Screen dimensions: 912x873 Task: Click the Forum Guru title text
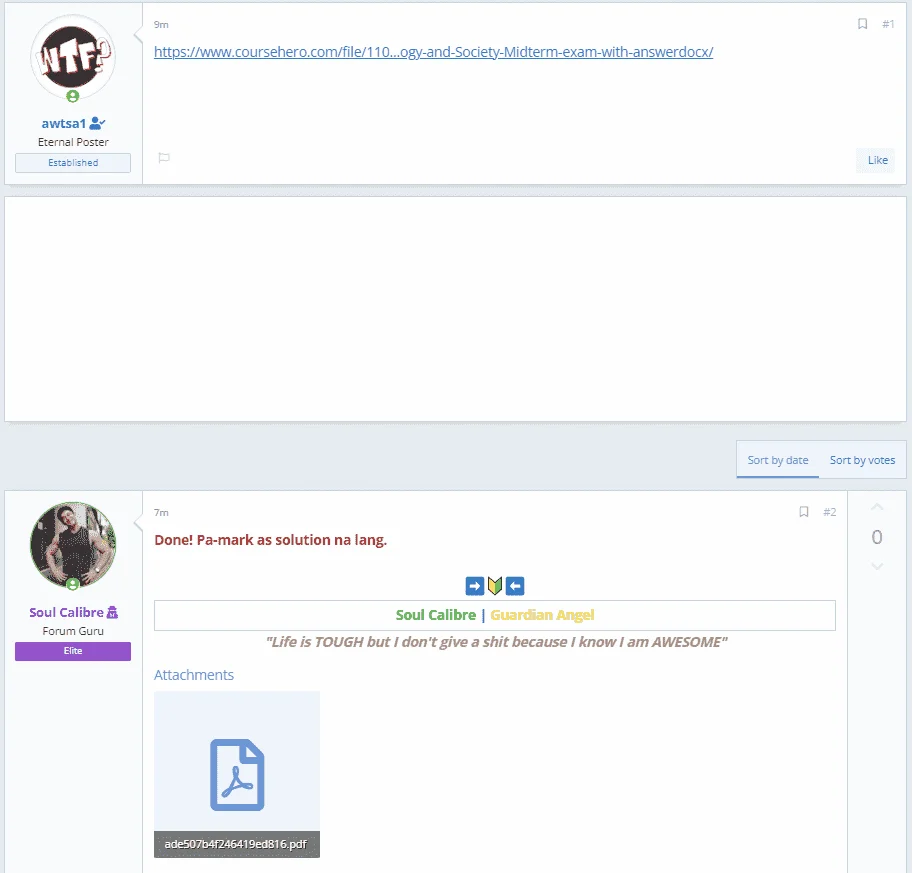pos(73,631)
